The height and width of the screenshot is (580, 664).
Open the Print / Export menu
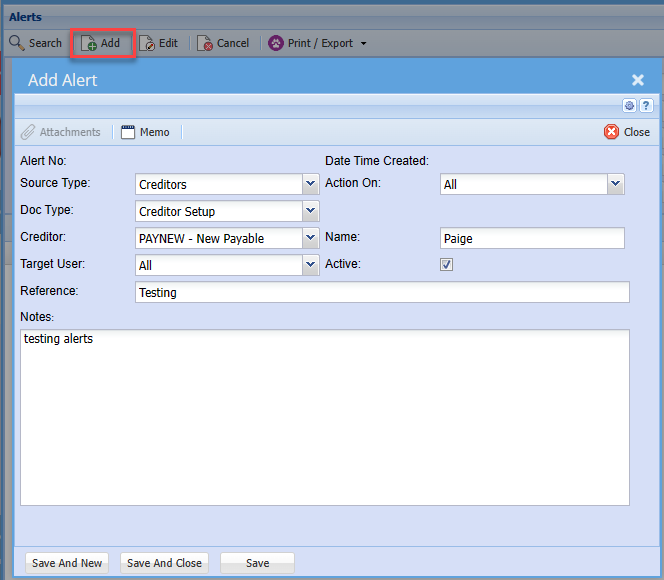pos(317,43)
